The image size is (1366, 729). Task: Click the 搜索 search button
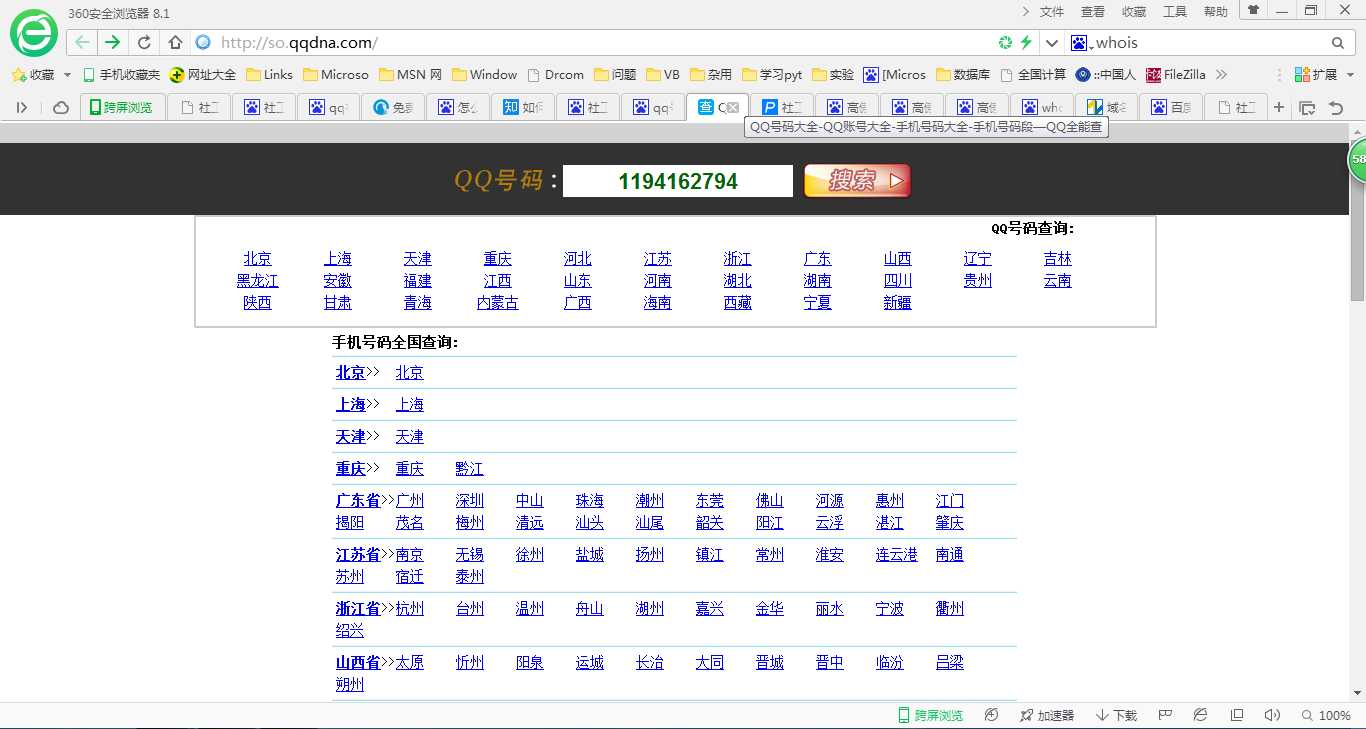[857, 181]
